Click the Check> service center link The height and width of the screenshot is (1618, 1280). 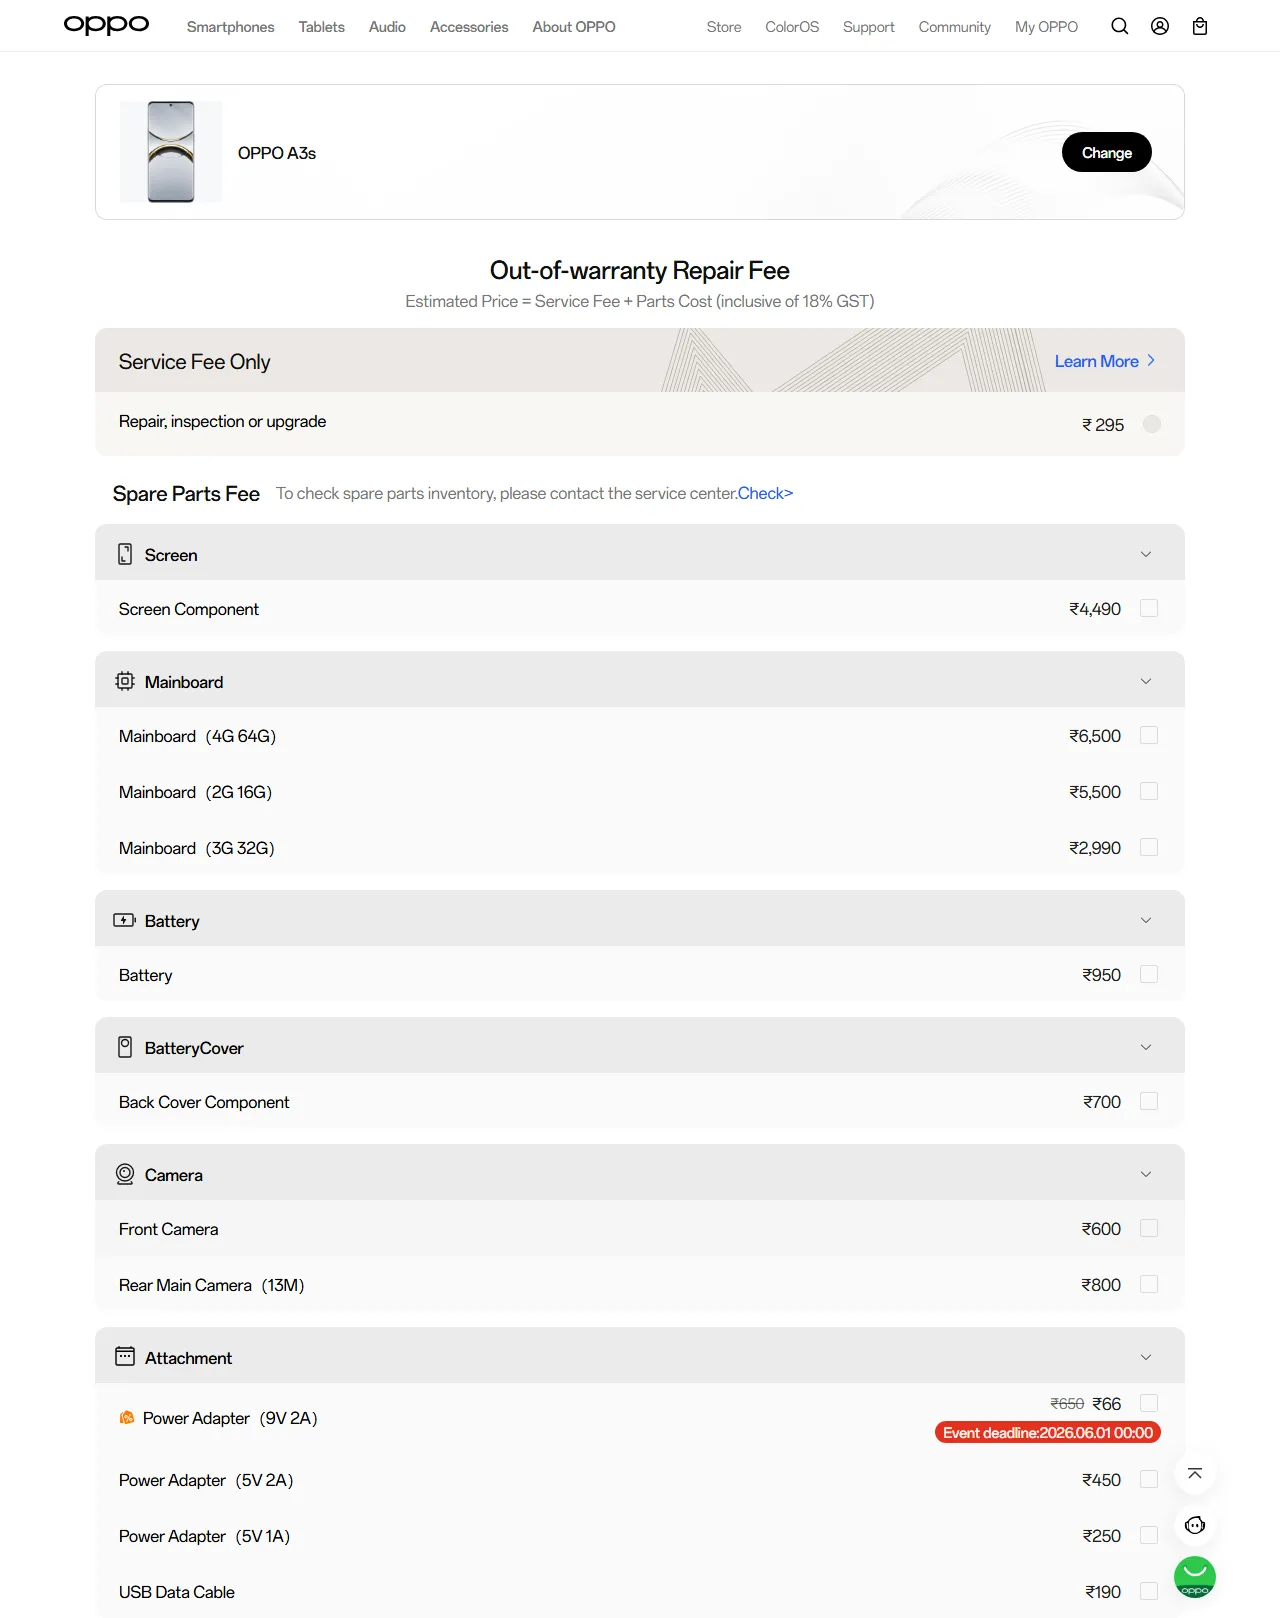(765, 493)
